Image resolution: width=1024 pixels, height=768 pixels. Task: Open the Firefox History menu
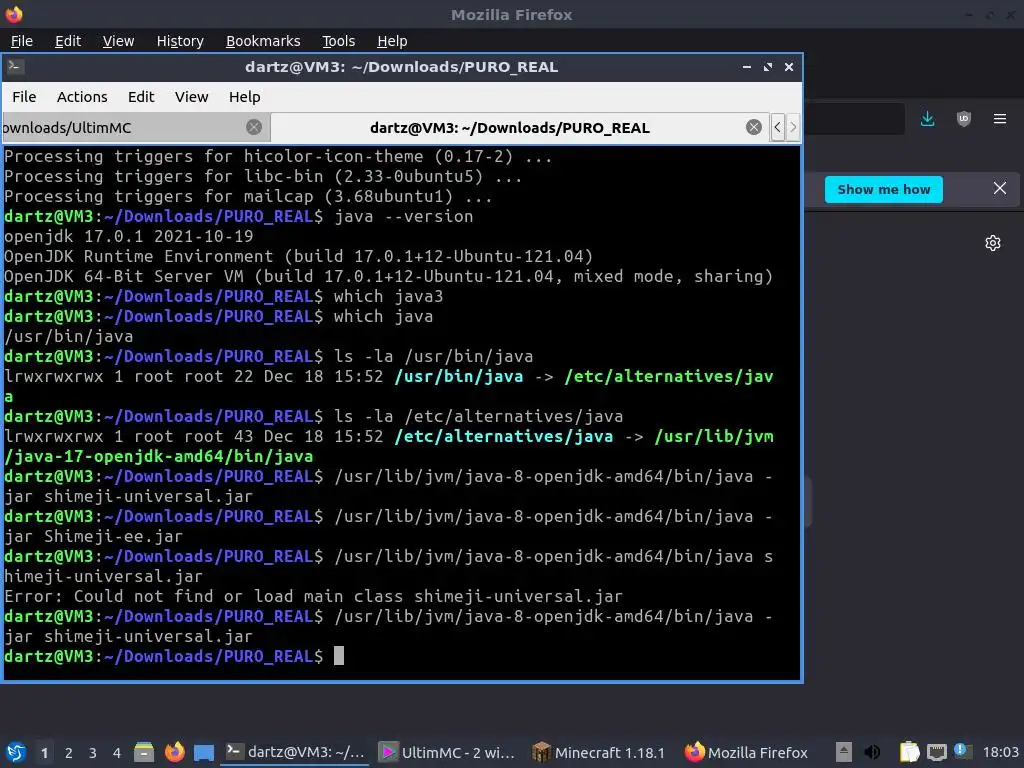[x=180, y=41]
